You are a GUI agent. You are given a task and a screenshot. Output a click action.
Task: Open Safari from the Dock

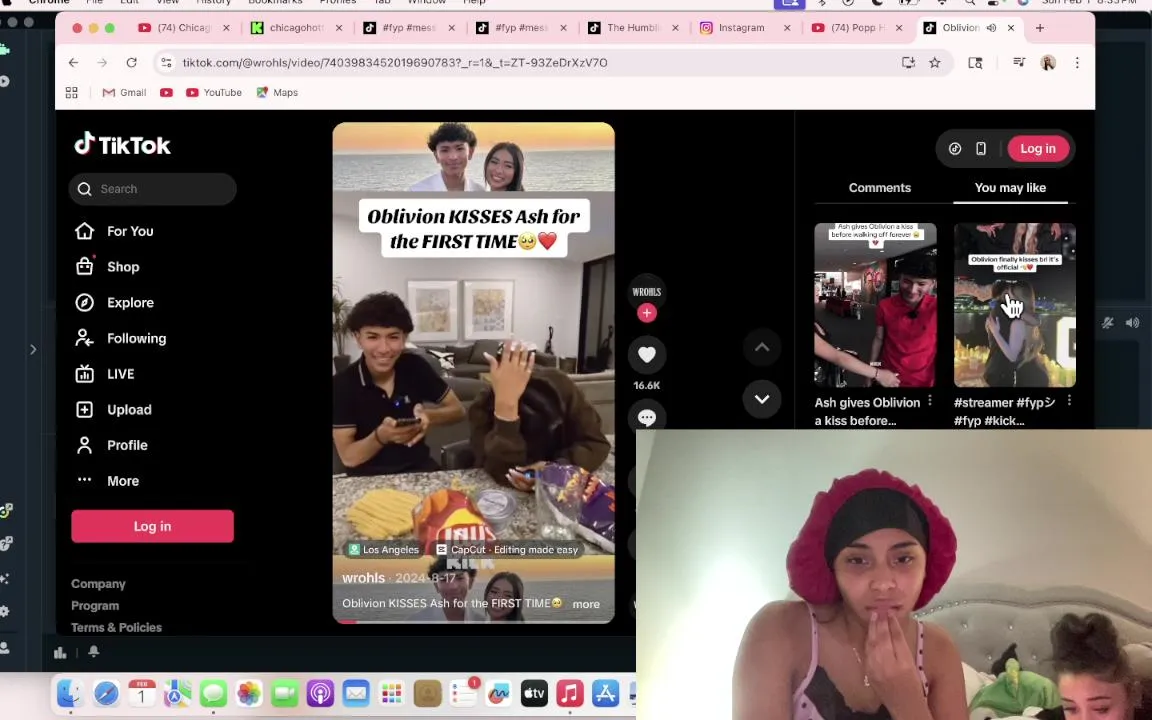click(x=106, y=694)
